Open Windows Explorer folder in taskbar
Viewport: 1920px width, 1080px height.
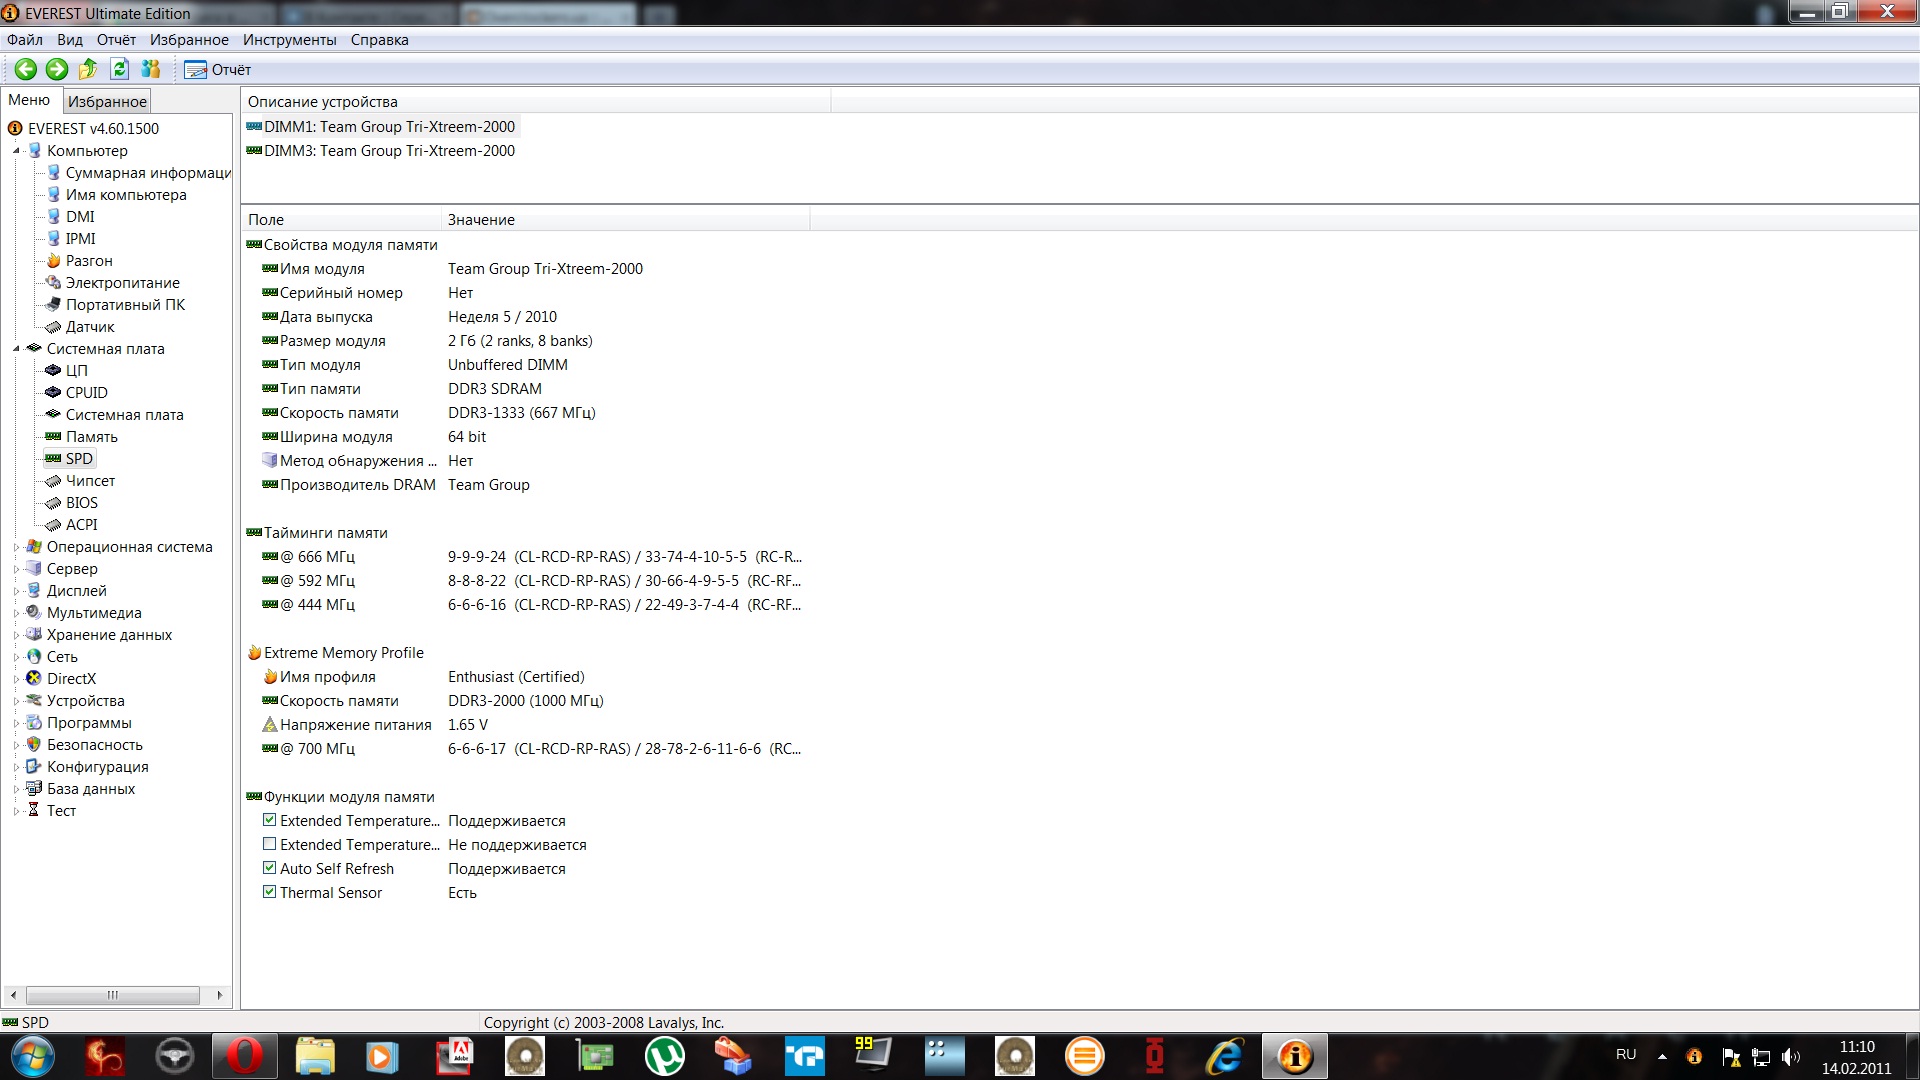tap(315, 1056)
